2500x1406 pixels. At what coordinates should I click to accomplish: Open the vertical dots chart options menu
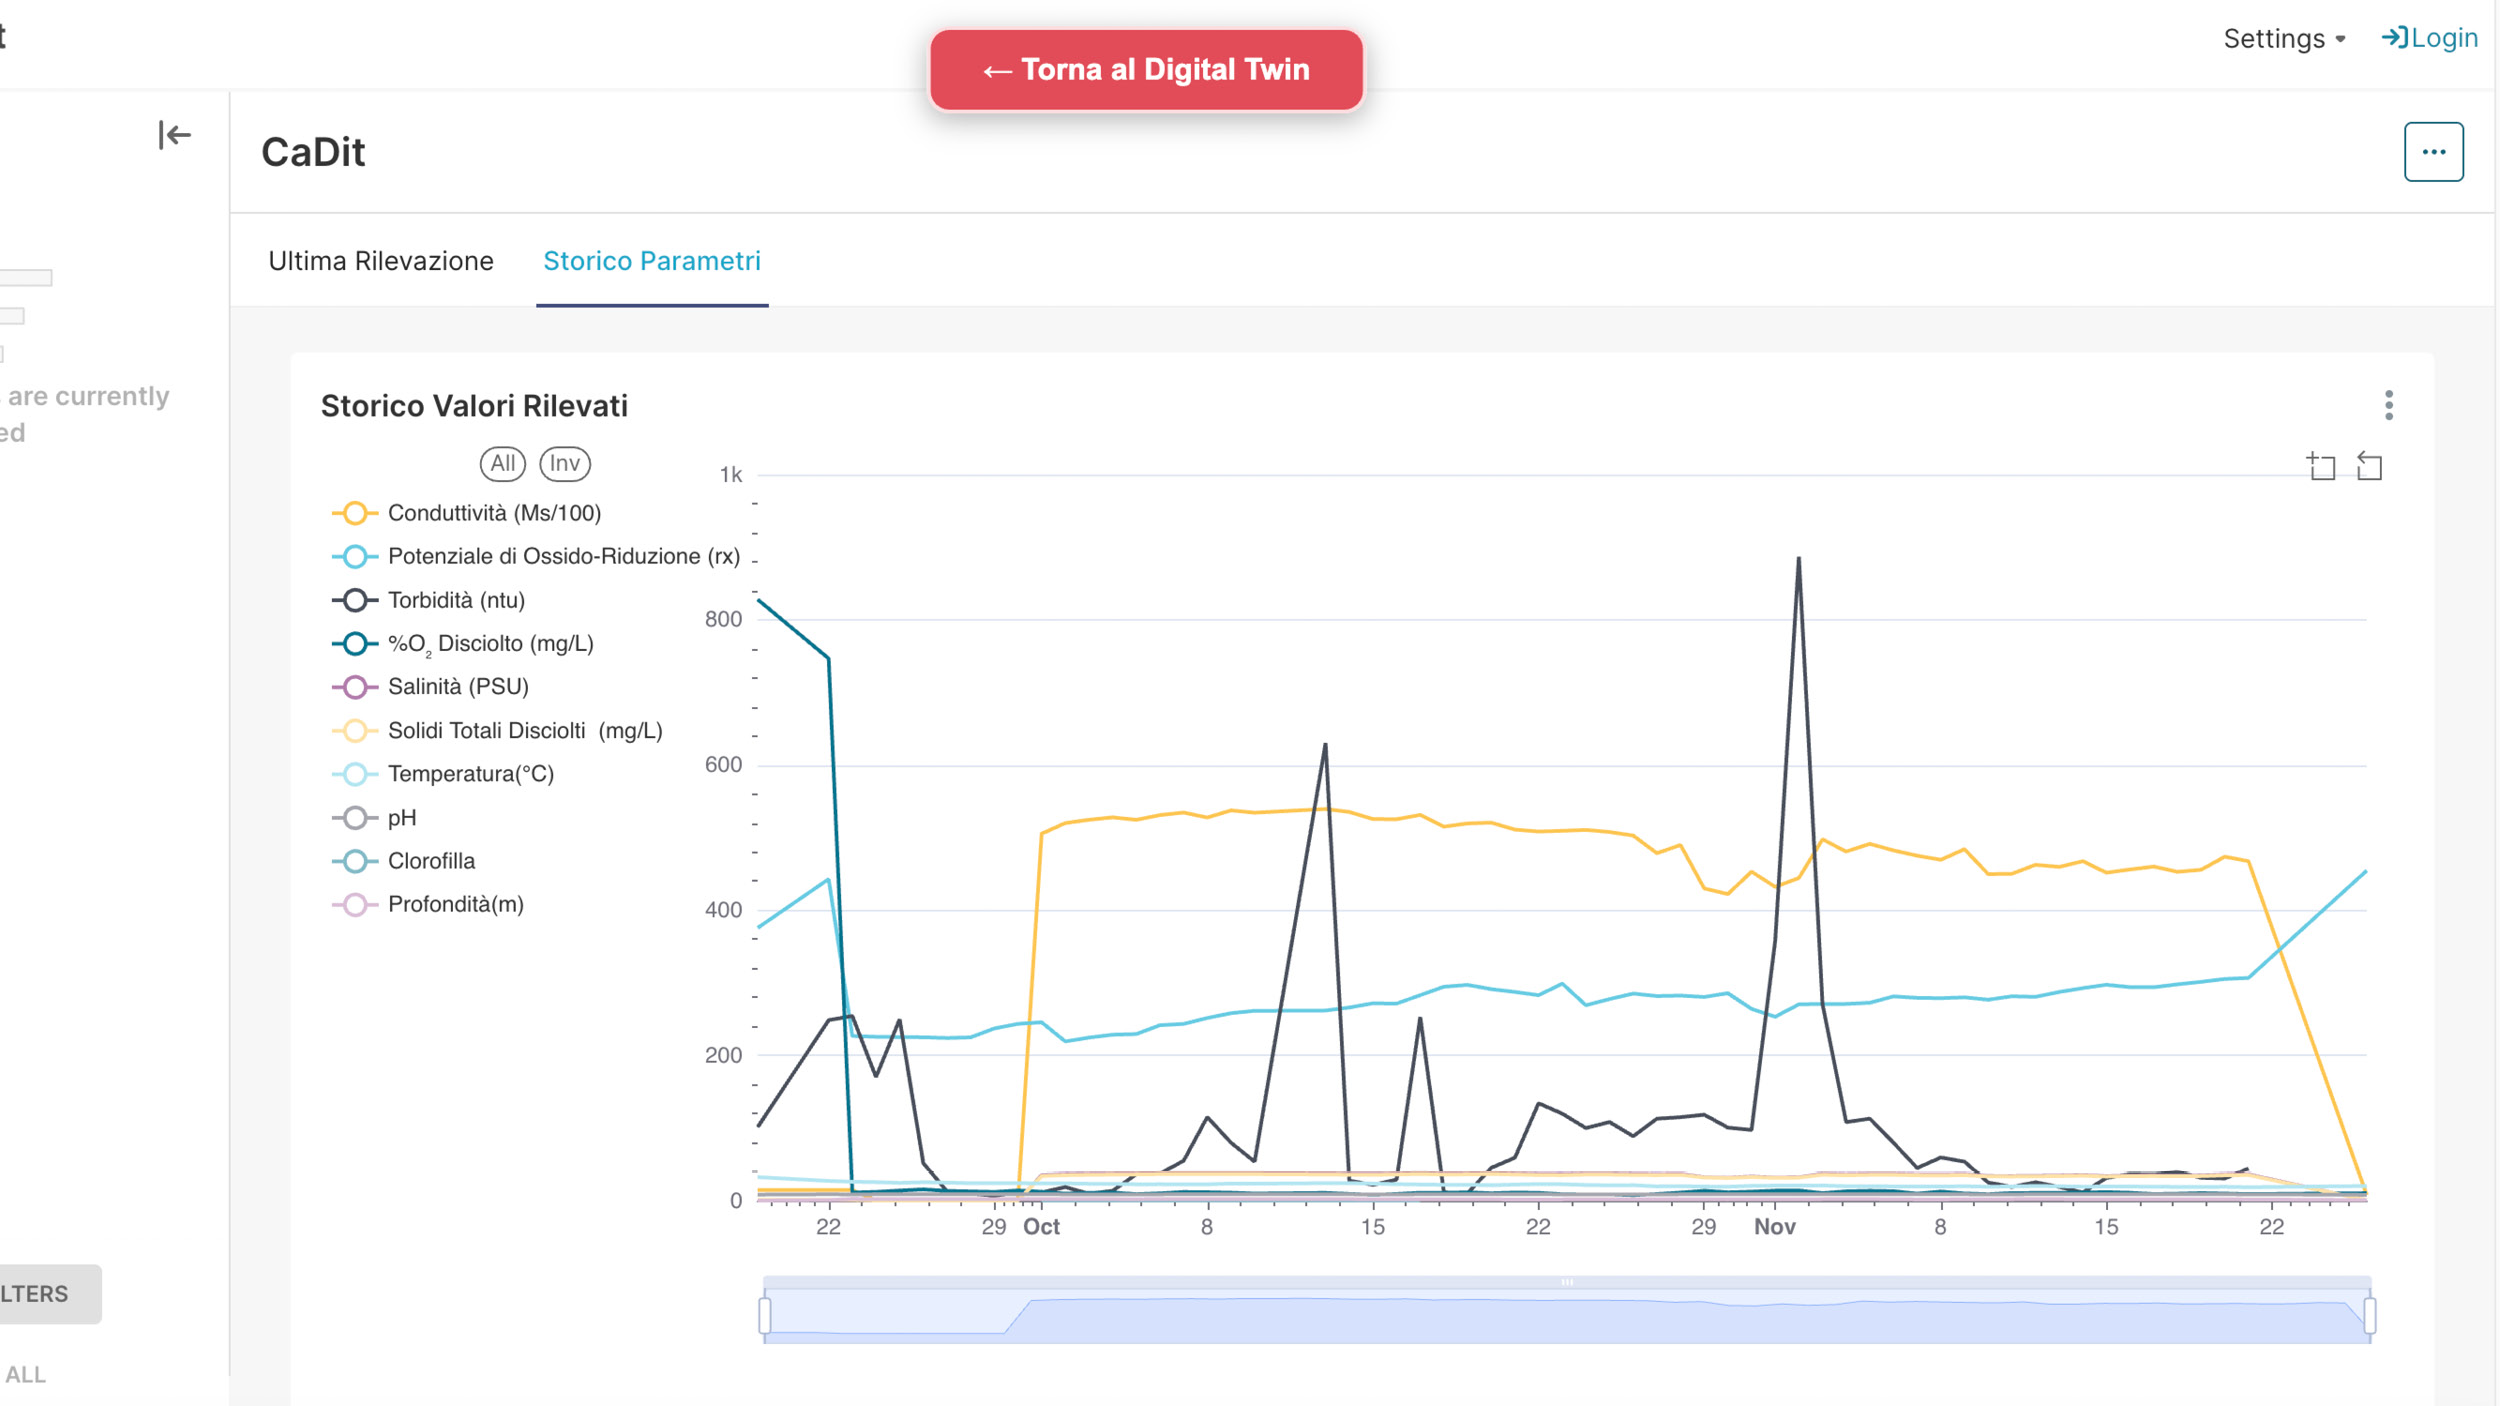click(x=2389, y=405)
